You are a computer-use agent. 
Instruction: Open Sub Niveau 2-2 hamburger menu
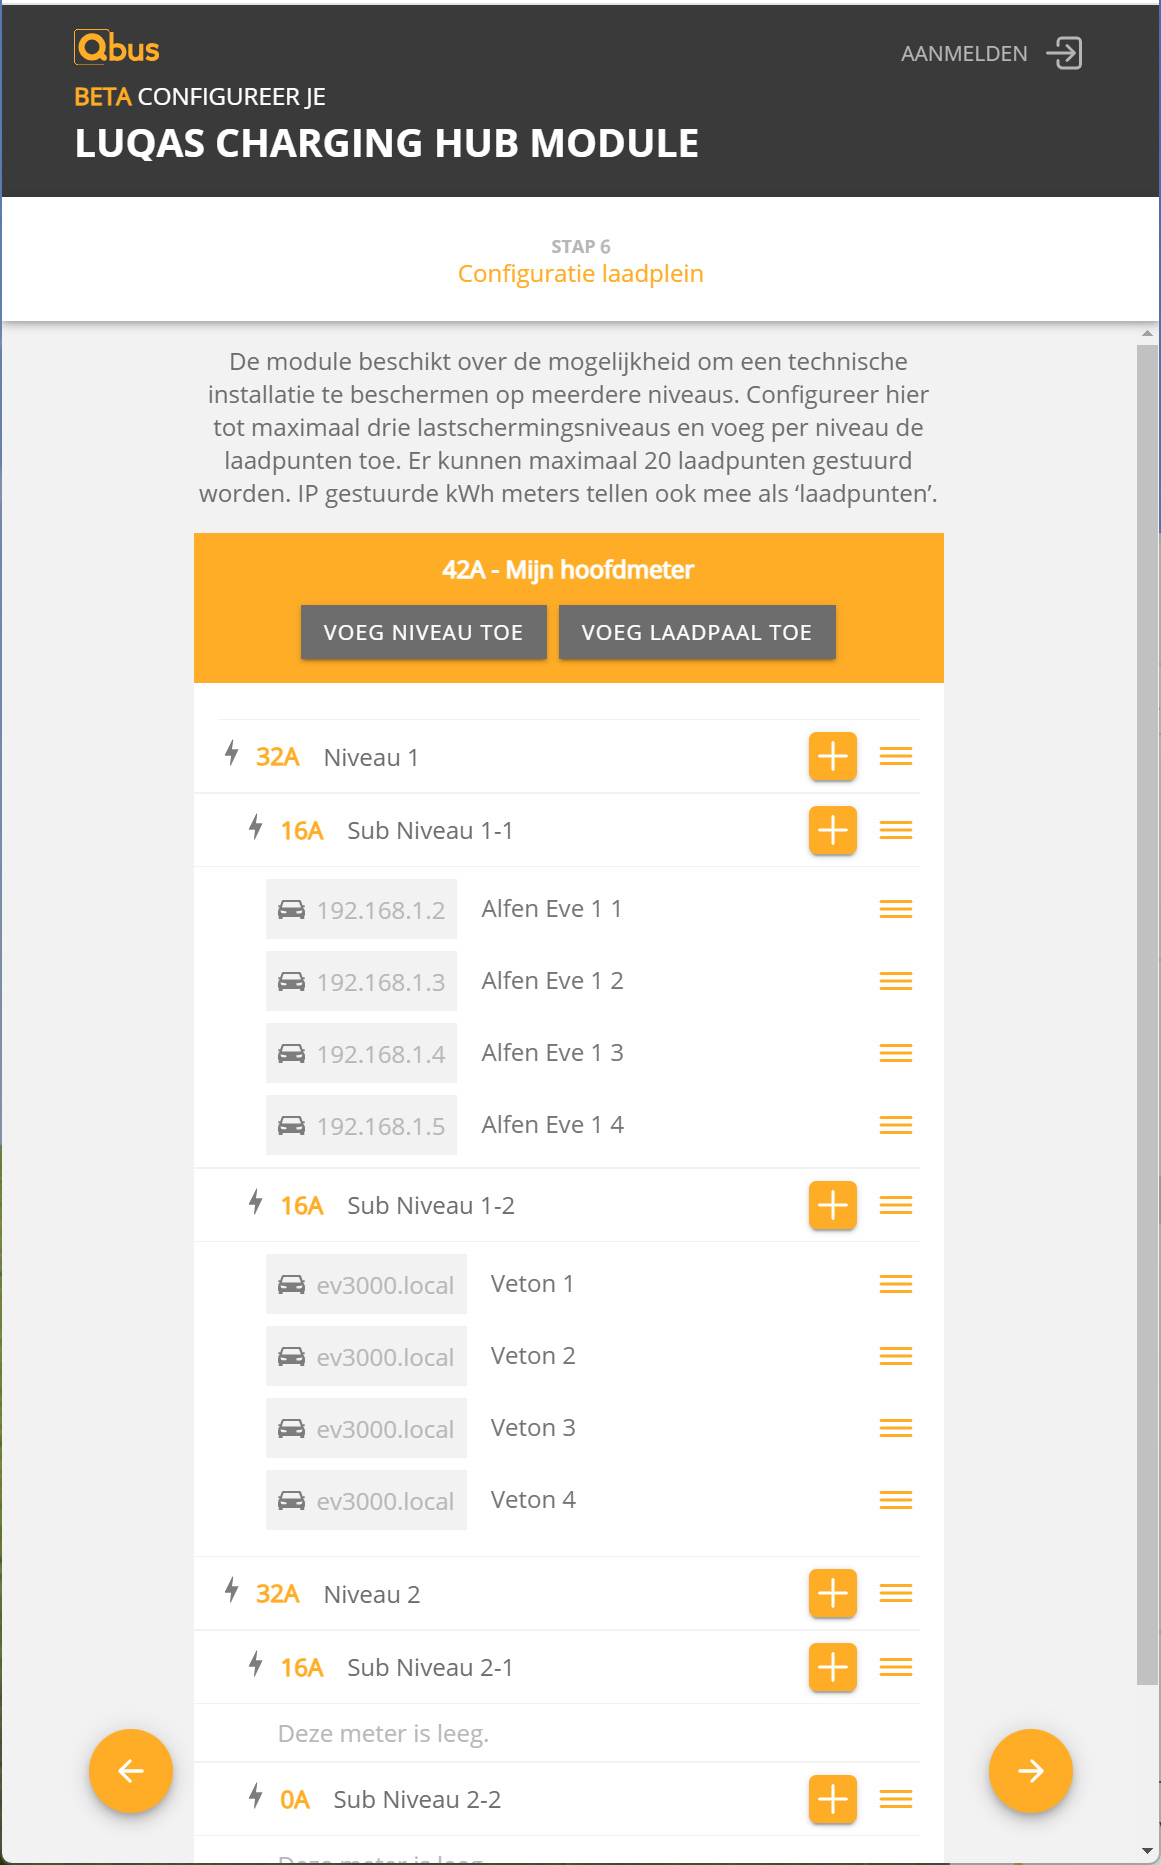[896, 1799]
